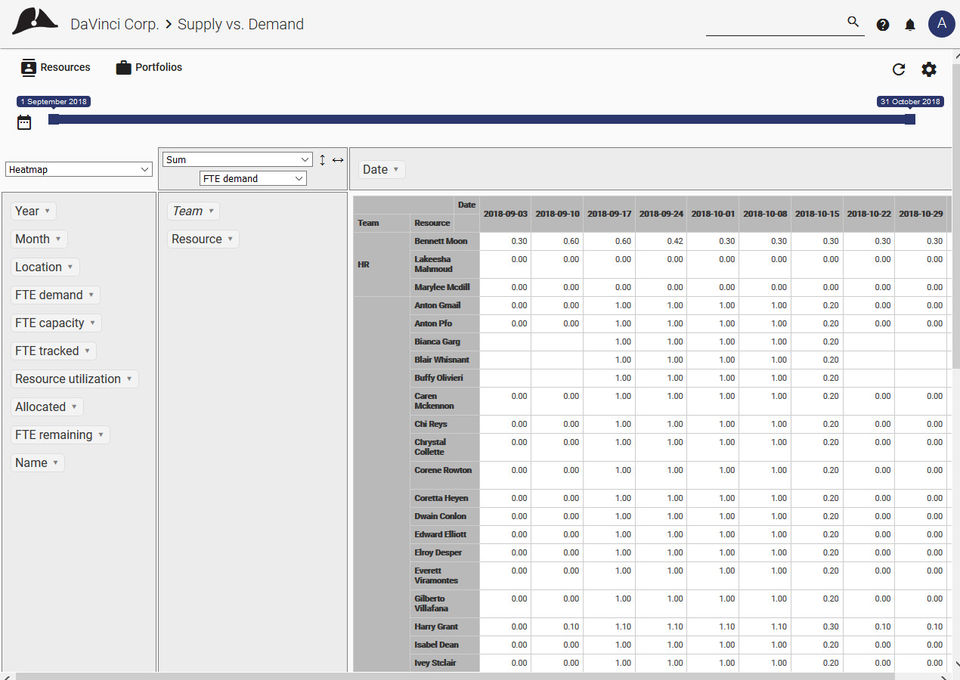This screenshot has height=680, width=960.
Task: Click the FTE demand chip in attribute list
Action: [x=54, y=296]
